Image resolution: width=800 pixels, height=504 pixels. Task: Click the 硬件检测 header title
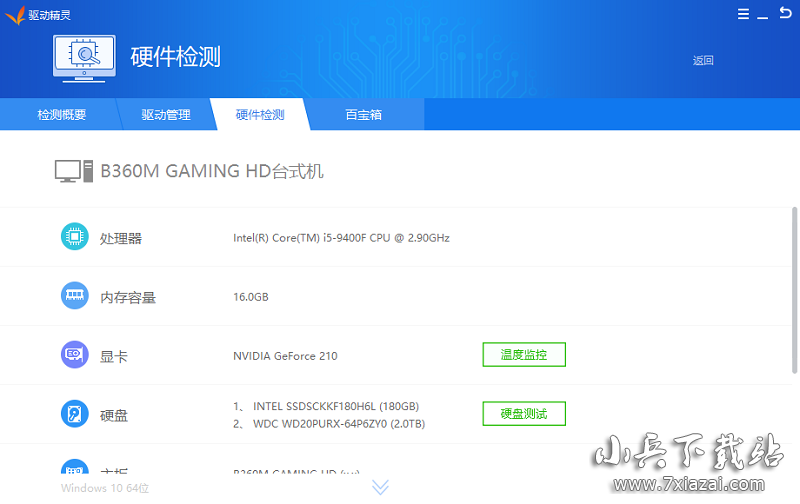point(176,57)
